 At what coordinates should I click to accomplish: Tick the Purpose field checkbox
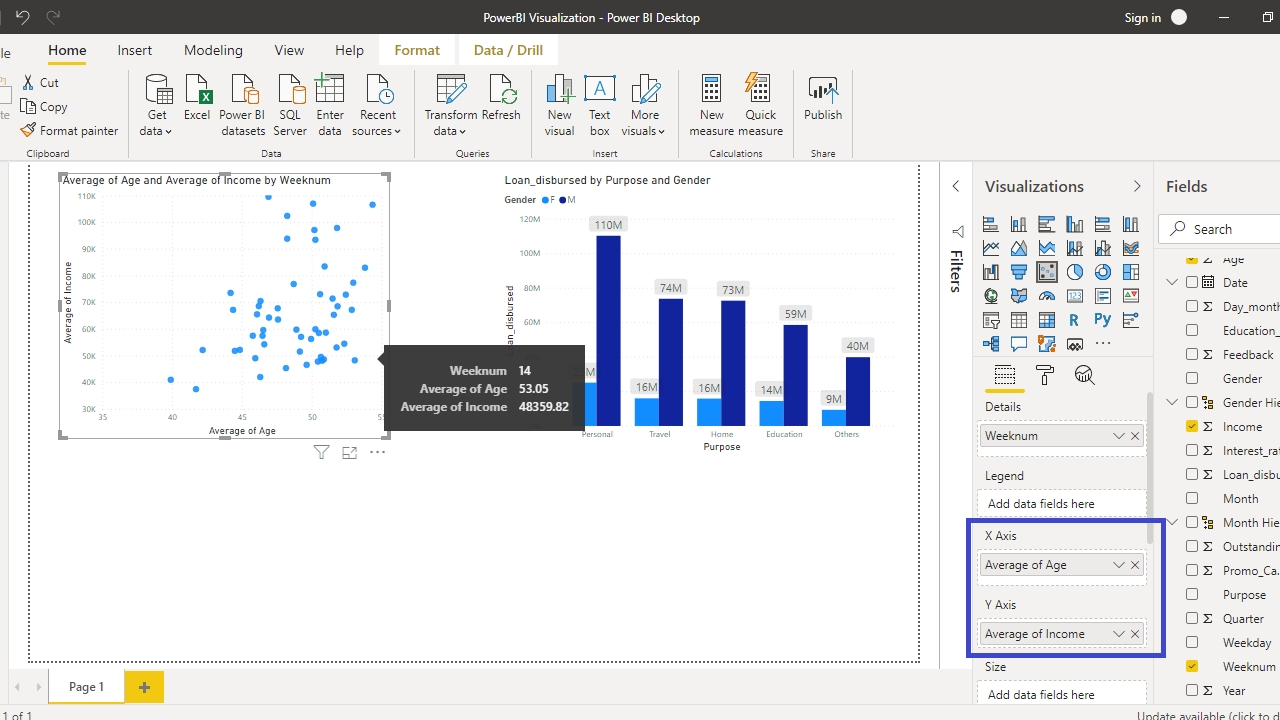pyautogui.click(x=1192, y=595)
